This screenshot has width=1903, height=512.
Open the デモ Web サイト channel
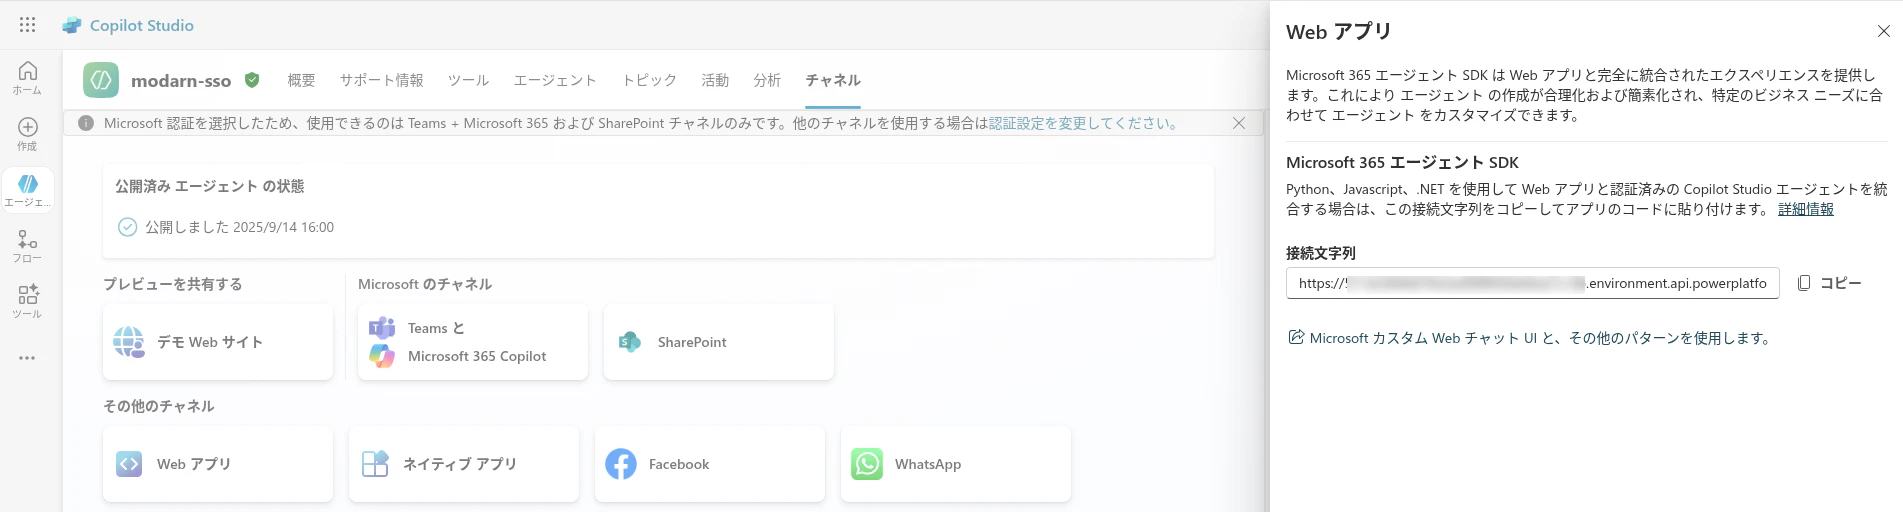(218, 342)
